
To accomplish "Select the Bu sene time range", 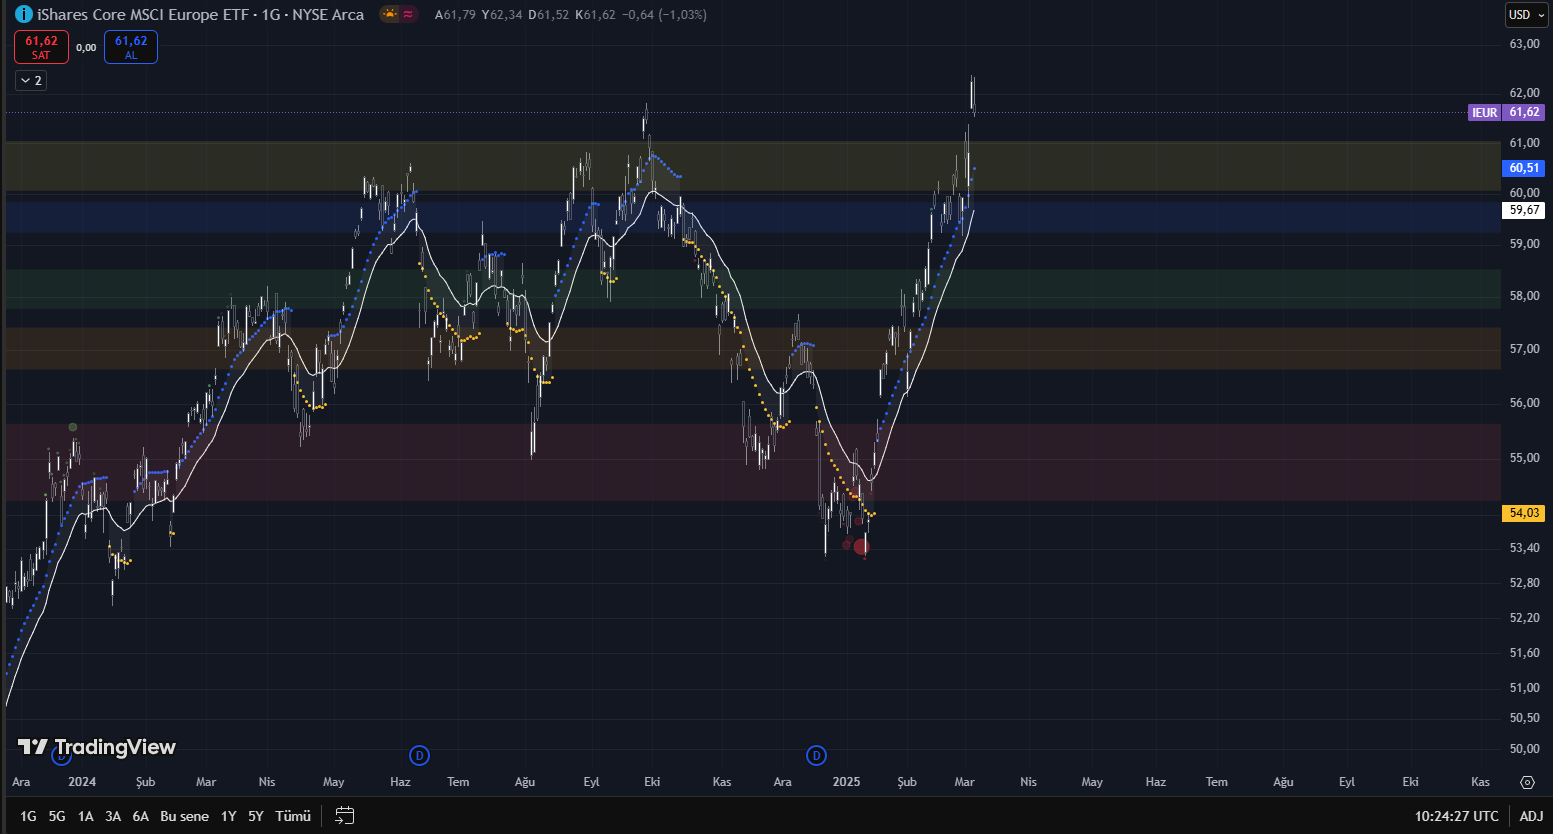I will pos(185,816).
